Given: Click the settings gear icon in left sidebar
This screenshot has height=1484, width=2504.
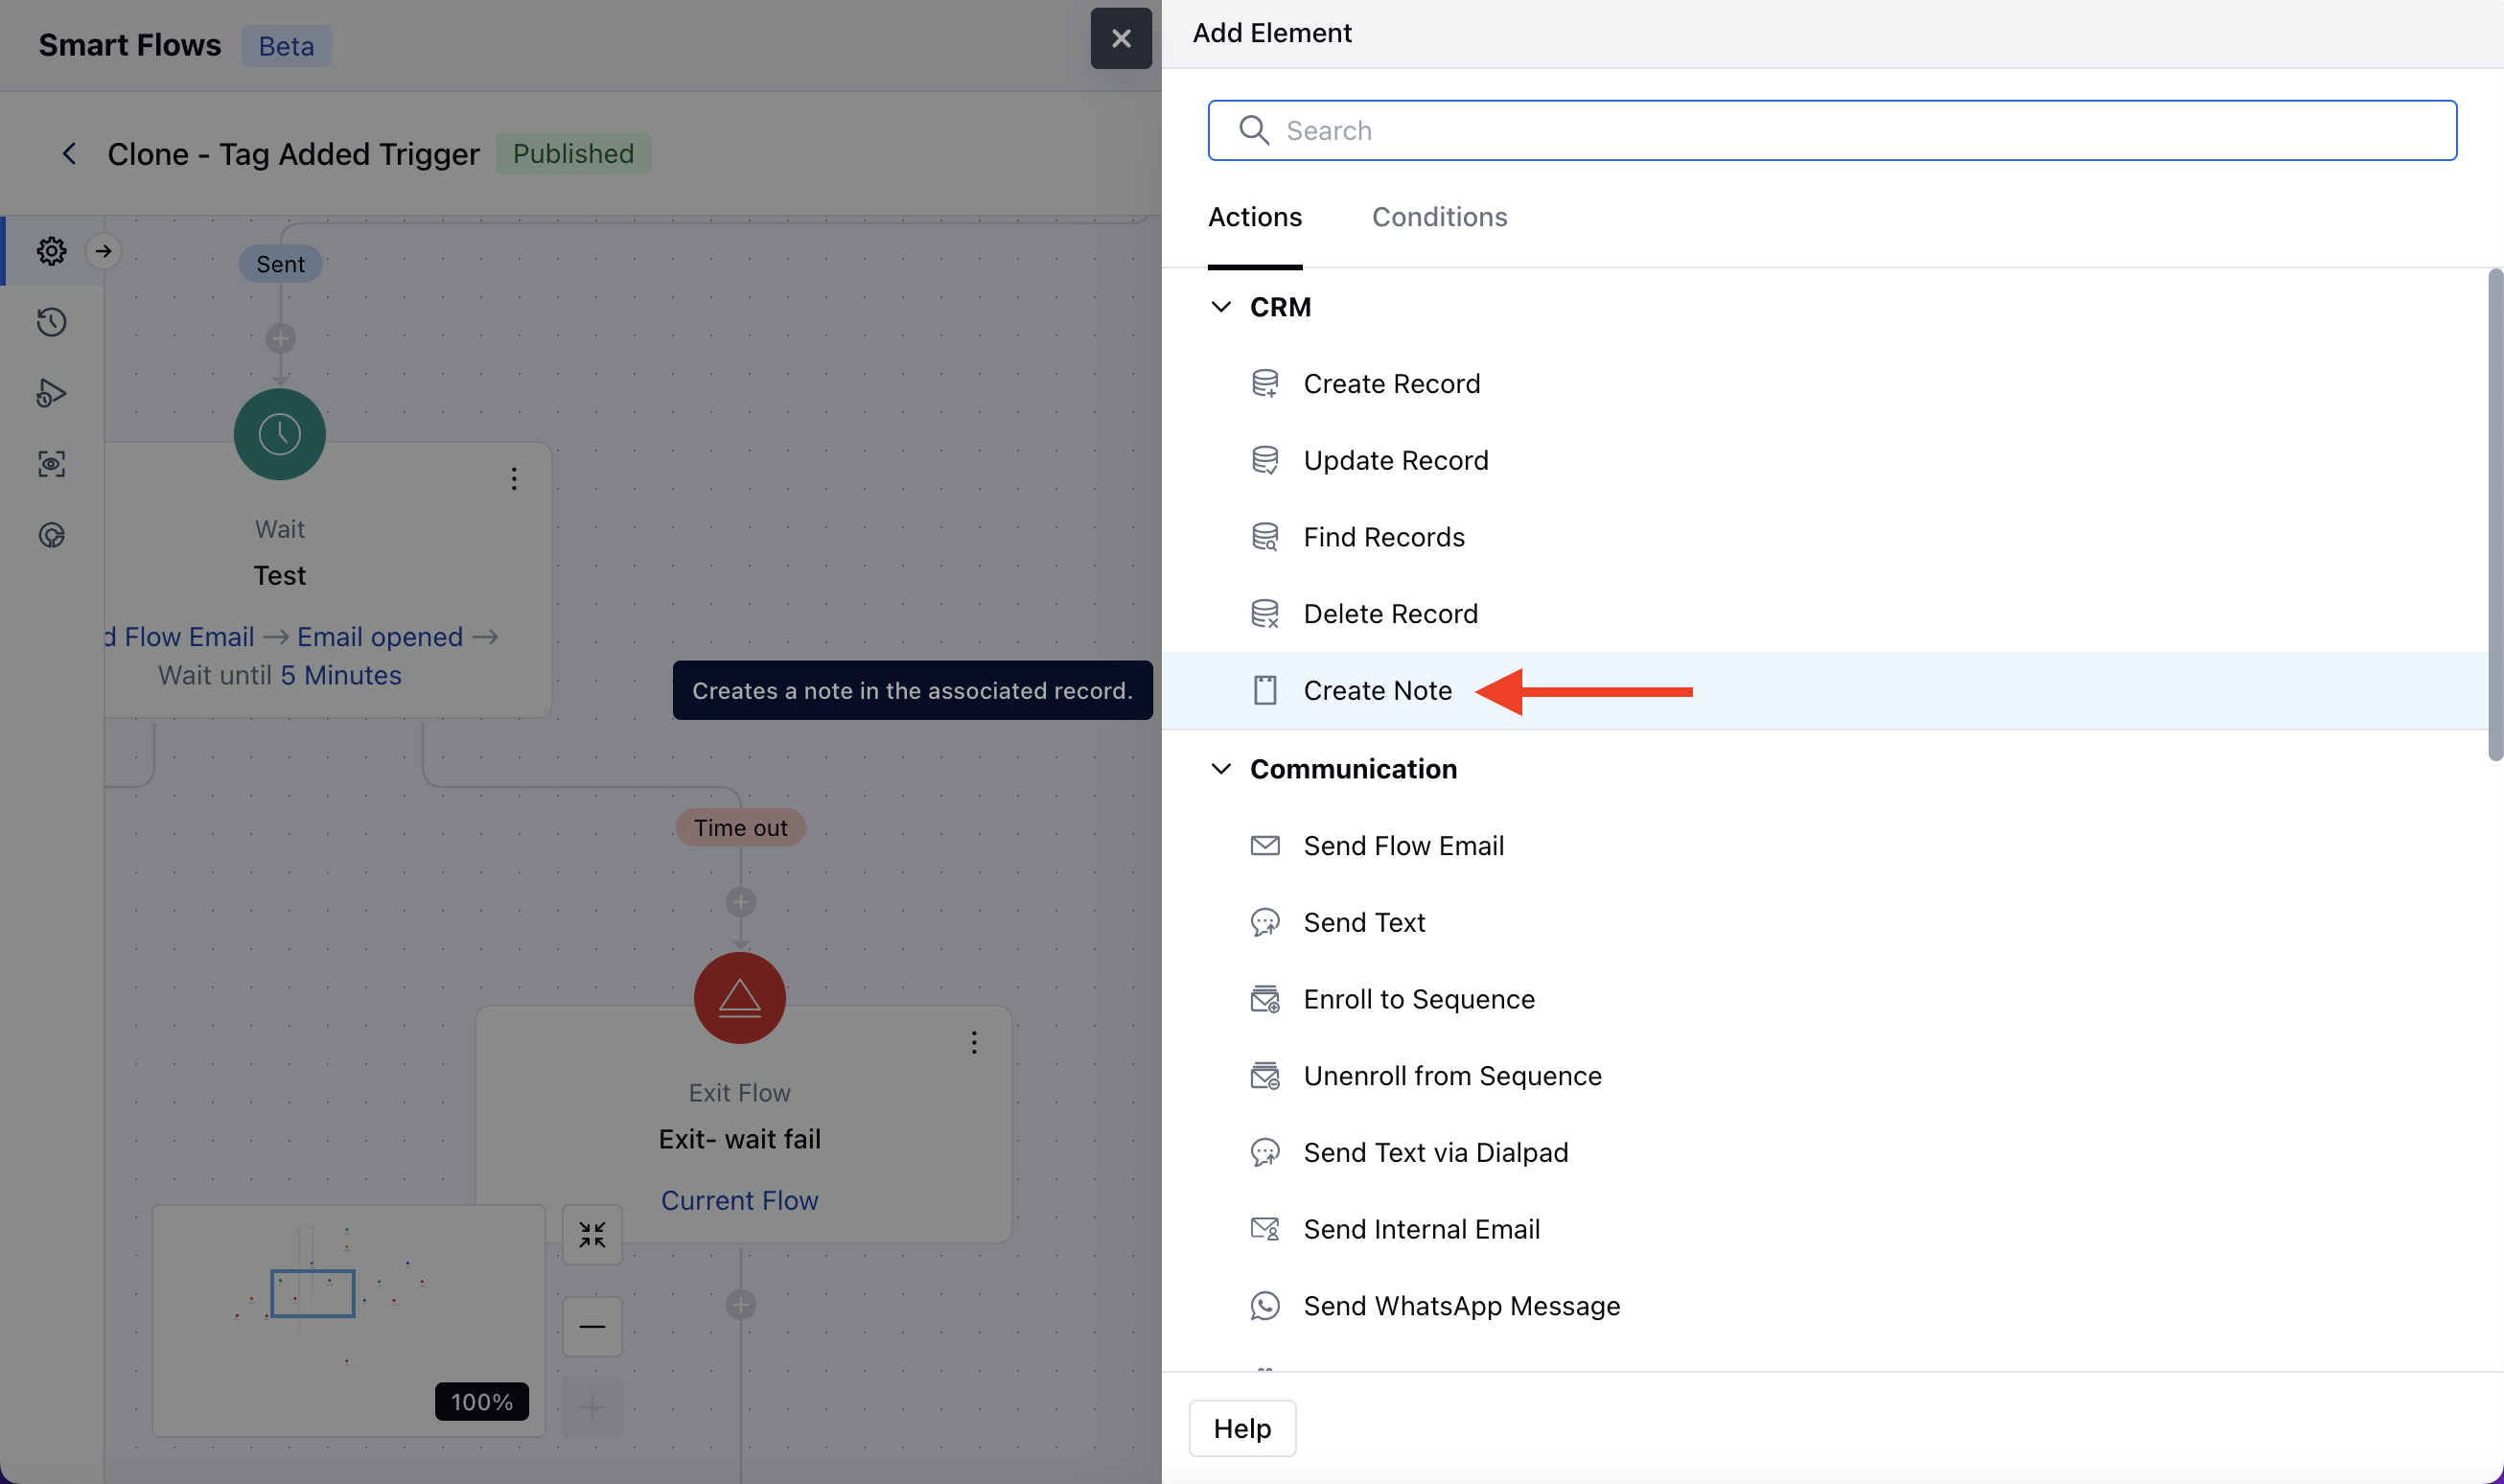Looking at the screenshot, I should (x=52, y=250).
